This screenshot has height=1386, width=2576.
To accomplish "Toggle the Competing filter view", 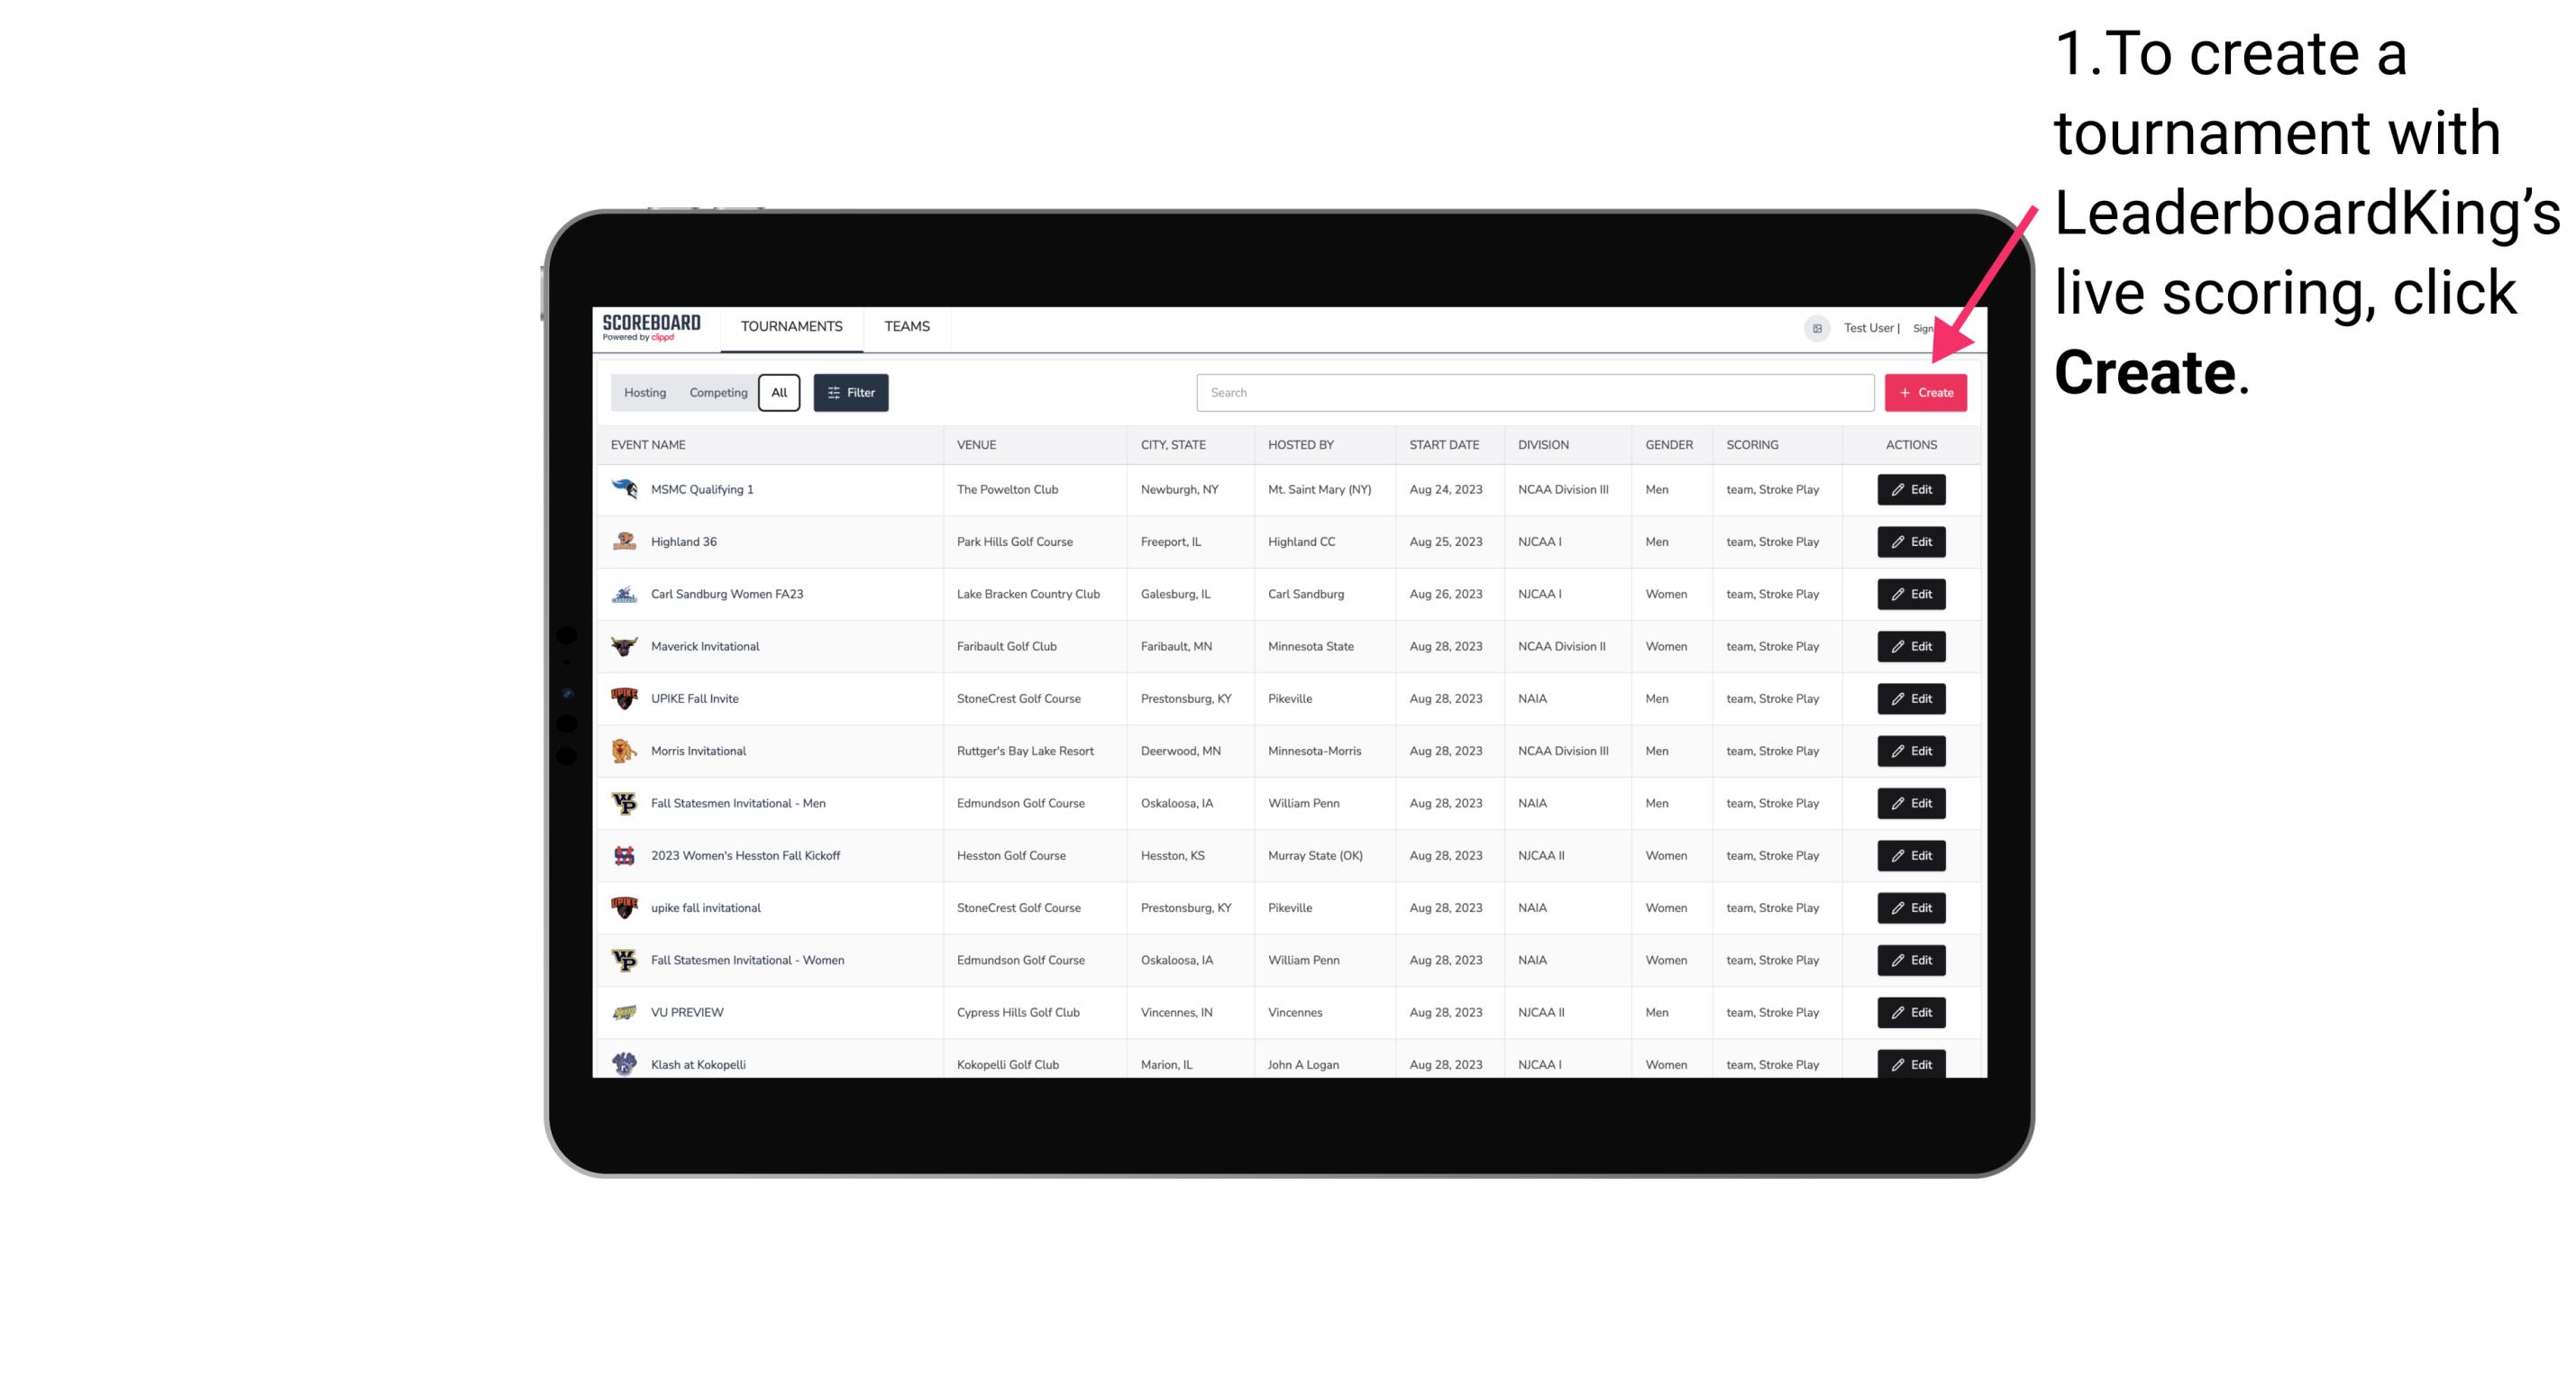I will point(716,393).
